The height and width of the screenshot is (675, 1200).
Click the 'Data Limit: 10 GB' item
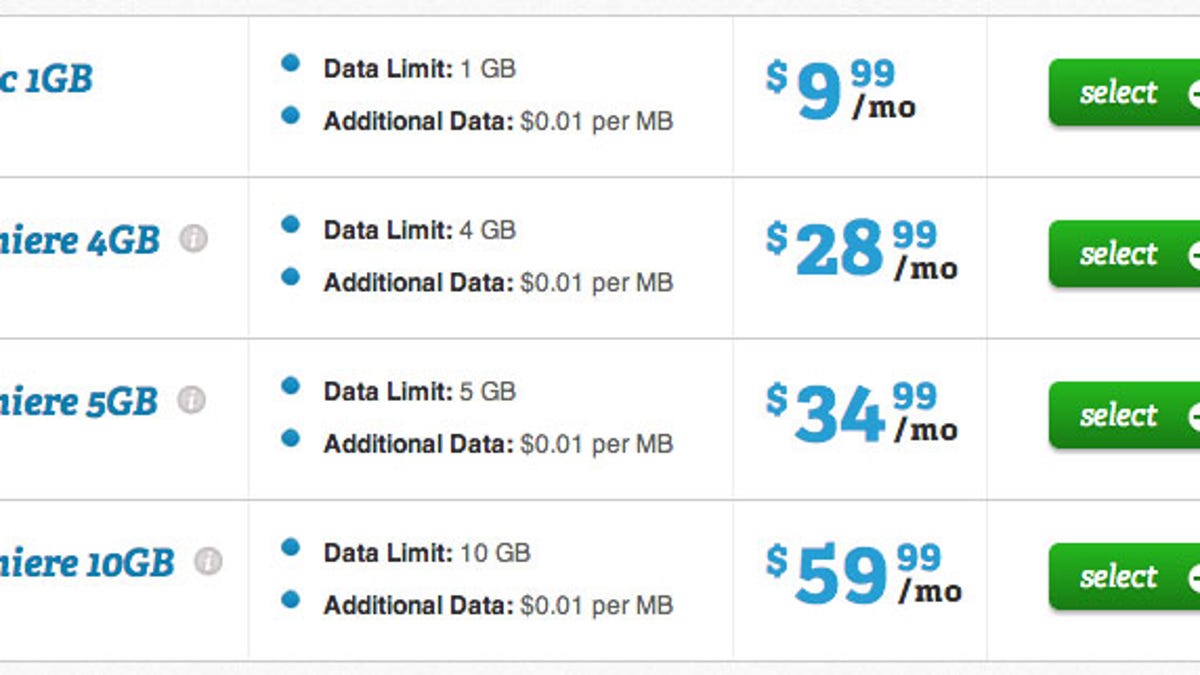click(427, 553)
